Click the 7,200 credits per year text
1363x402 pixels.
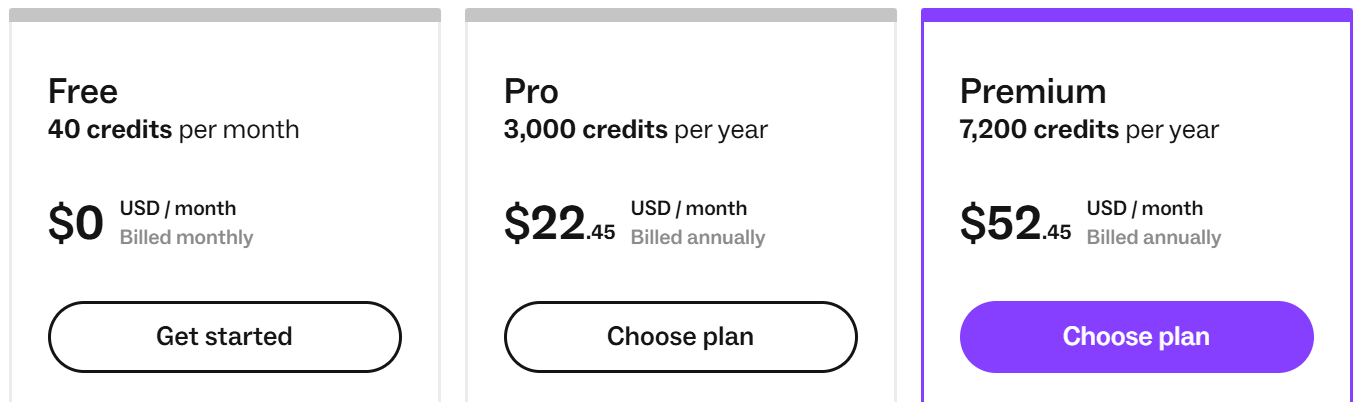[1089, 130]
